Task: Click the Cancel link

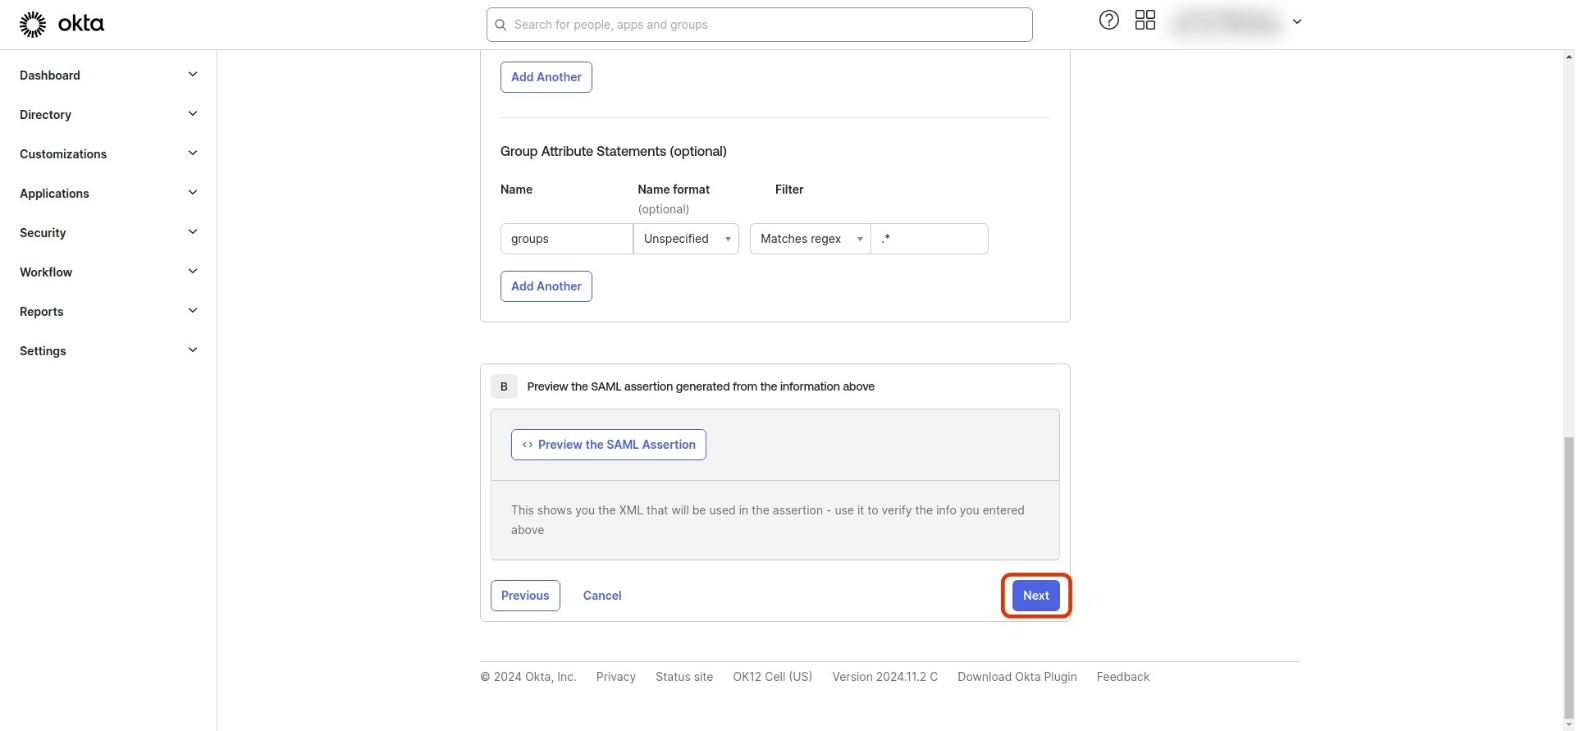Action: (602, 596)
